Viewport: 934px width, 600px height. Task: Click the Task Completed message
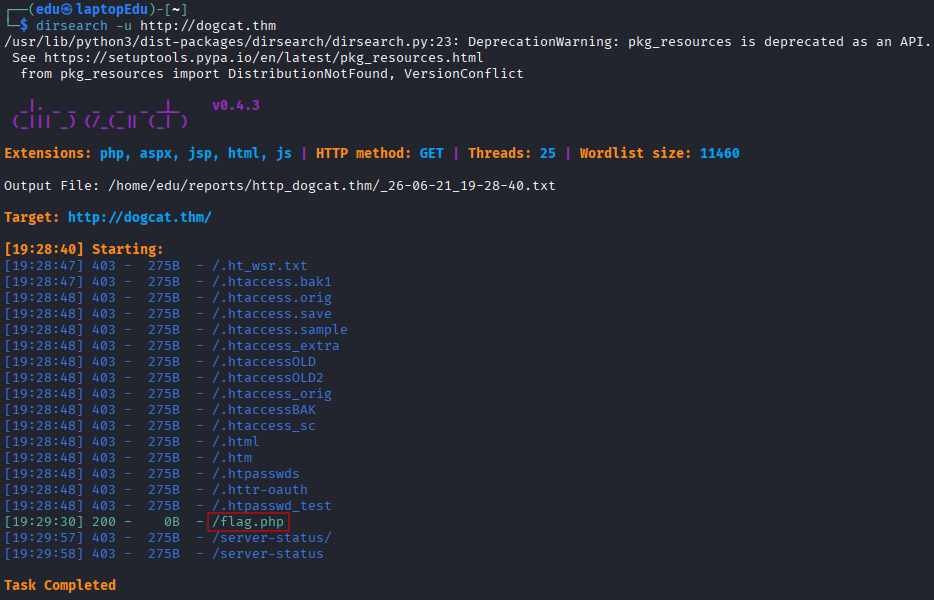coord(60,585)
